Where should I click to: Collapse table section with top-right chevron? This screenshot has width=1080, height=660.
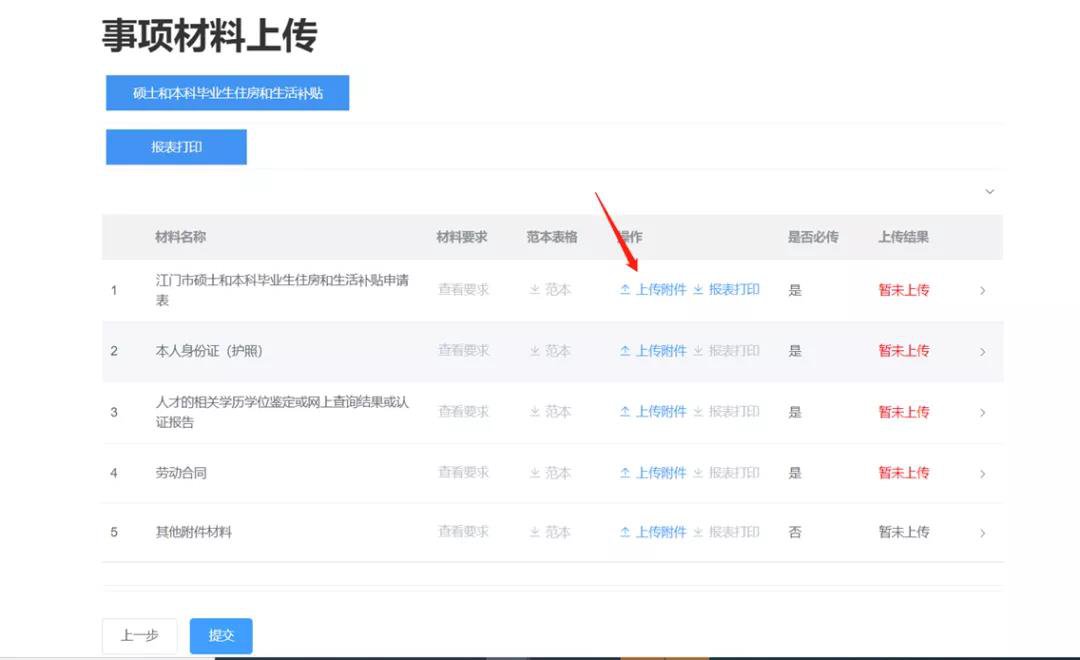pyautogui.click(x=989, y=191)
